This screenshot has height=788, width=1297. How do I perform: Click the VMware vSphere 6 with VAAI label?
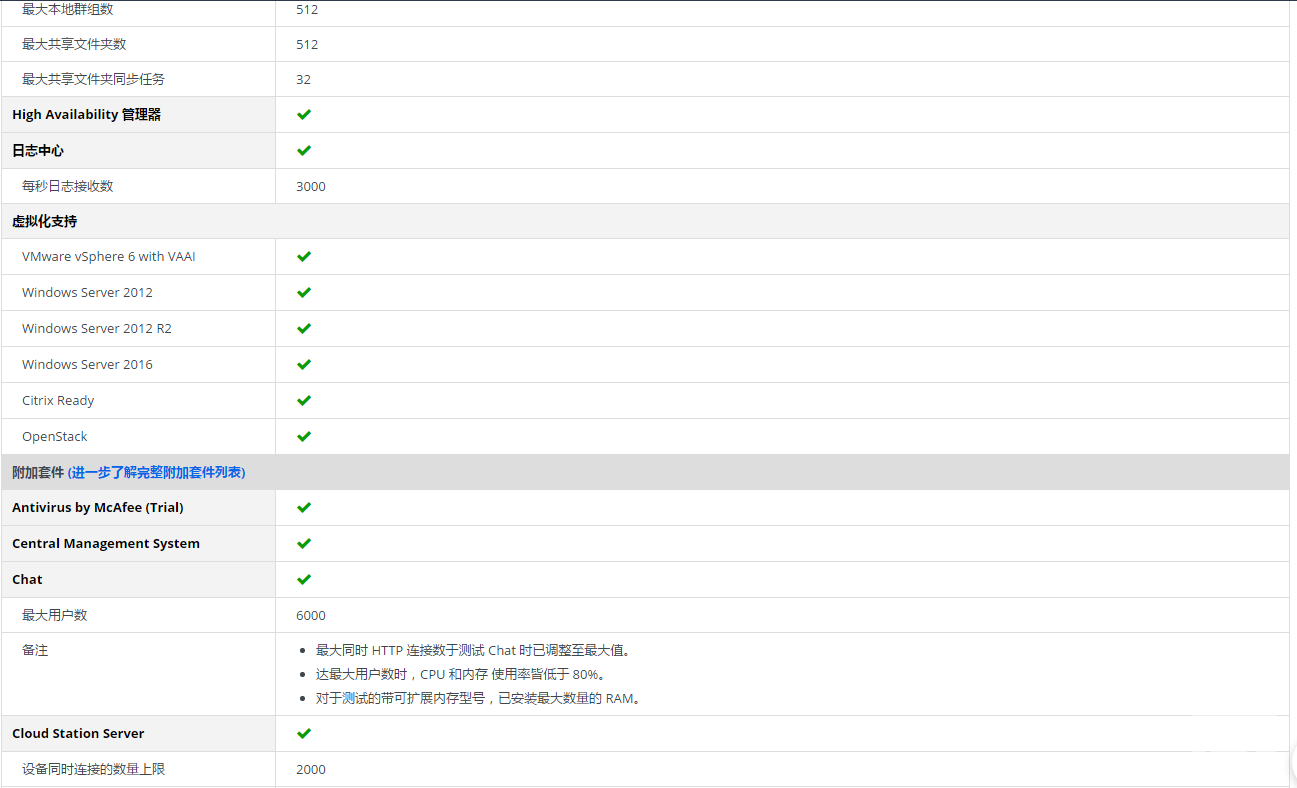click(x=109, y=256)
